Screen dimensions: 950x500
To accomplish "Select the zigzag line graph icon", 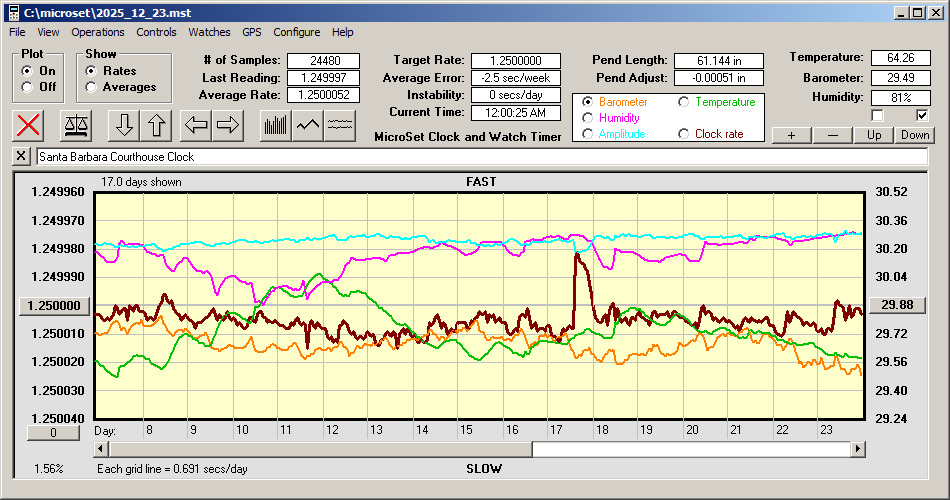I will pyautogui.click(x=308, y=125).
